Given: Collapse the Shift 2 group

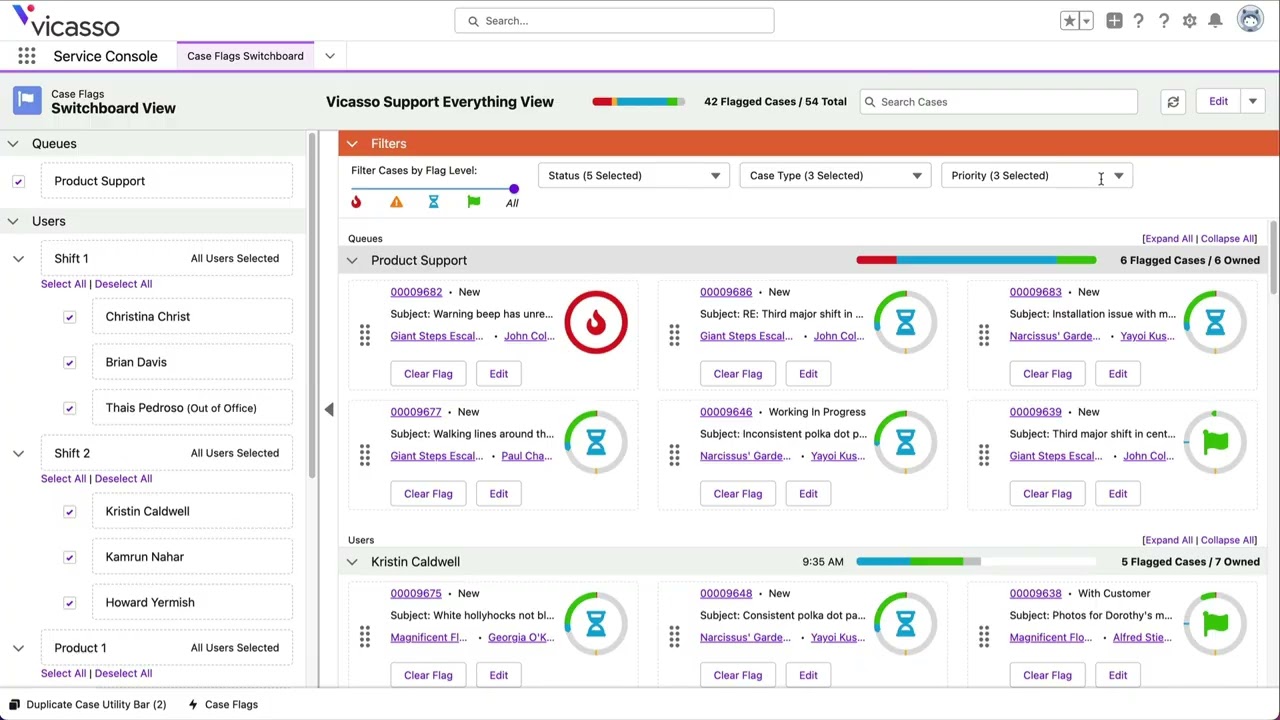Looking at the screenshot, I should tap(18, 454).
